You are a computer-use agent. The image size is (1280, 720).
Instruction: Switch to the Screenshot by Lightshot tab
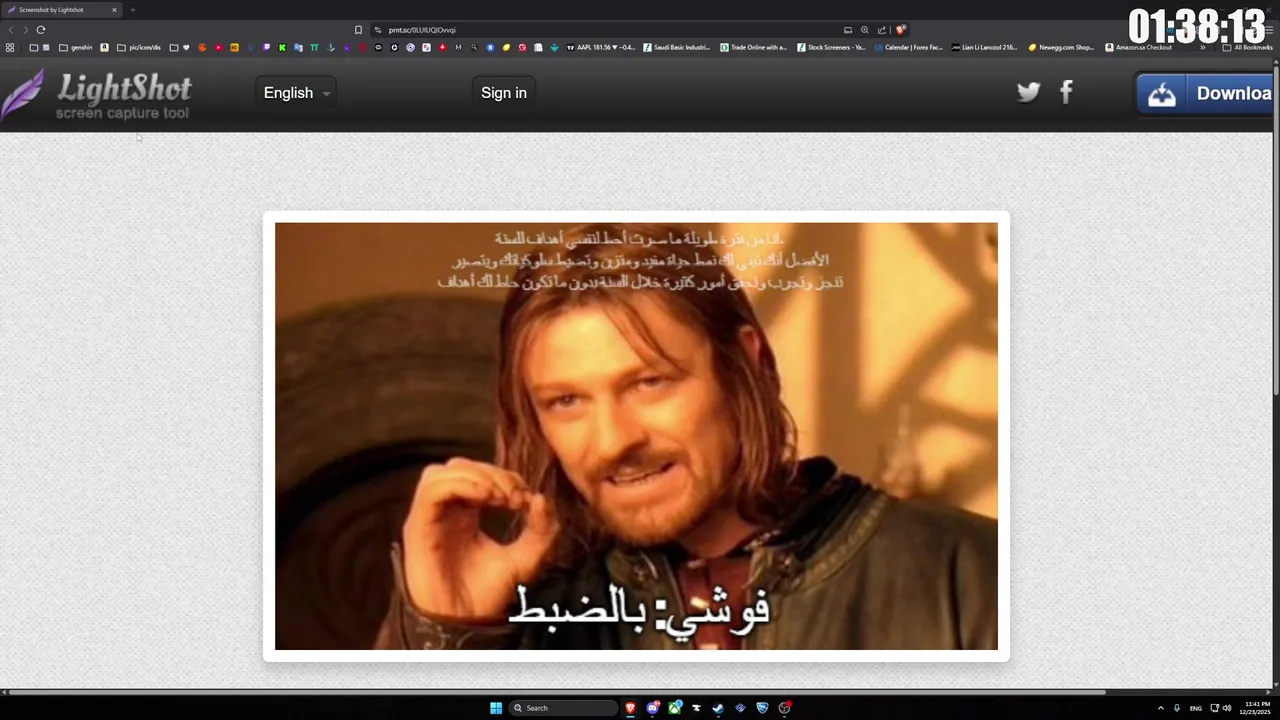60,10
